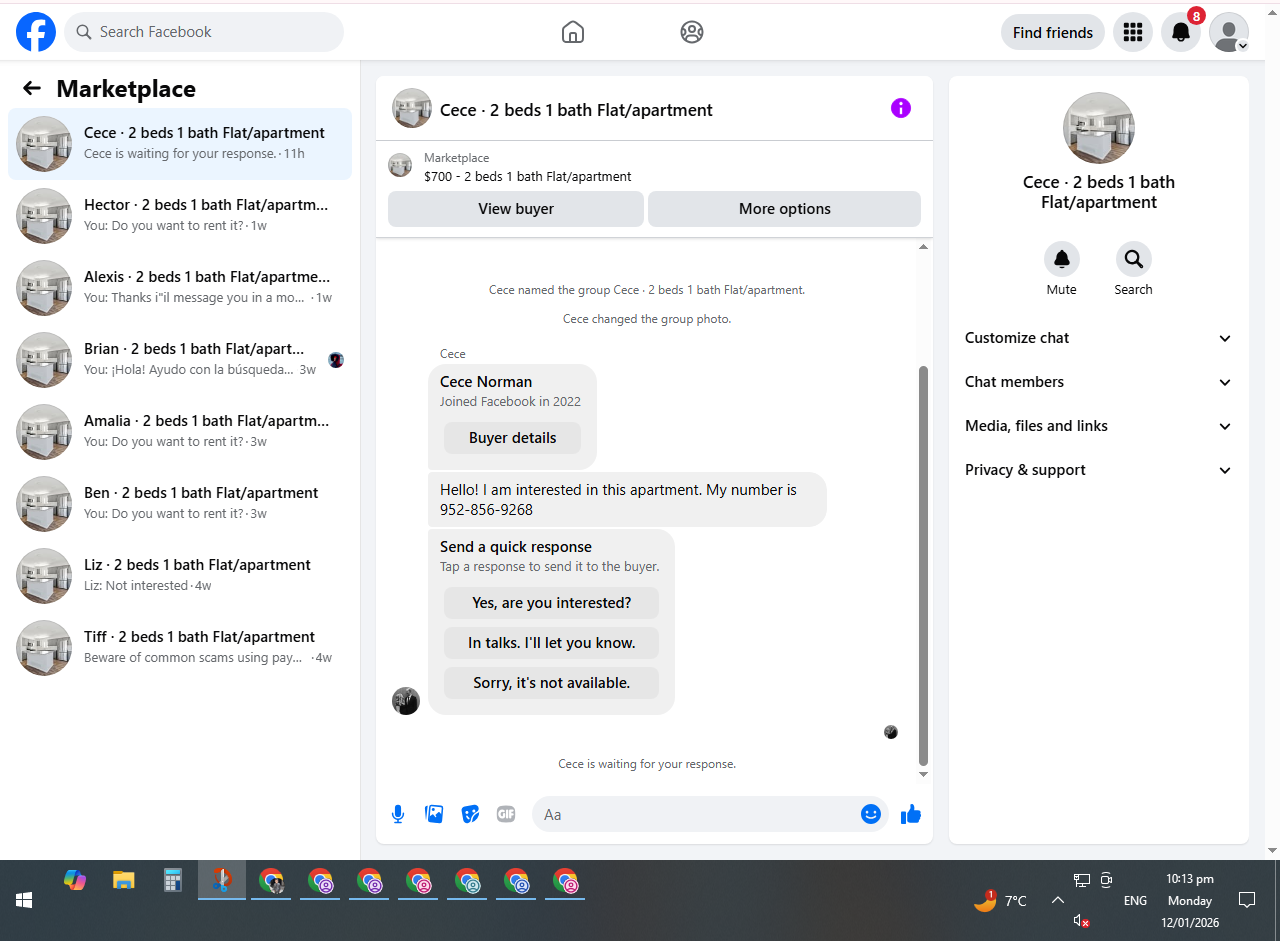The image size is (1280, 941).
Task: Click the View buyer button
Action: coord(516,209)
